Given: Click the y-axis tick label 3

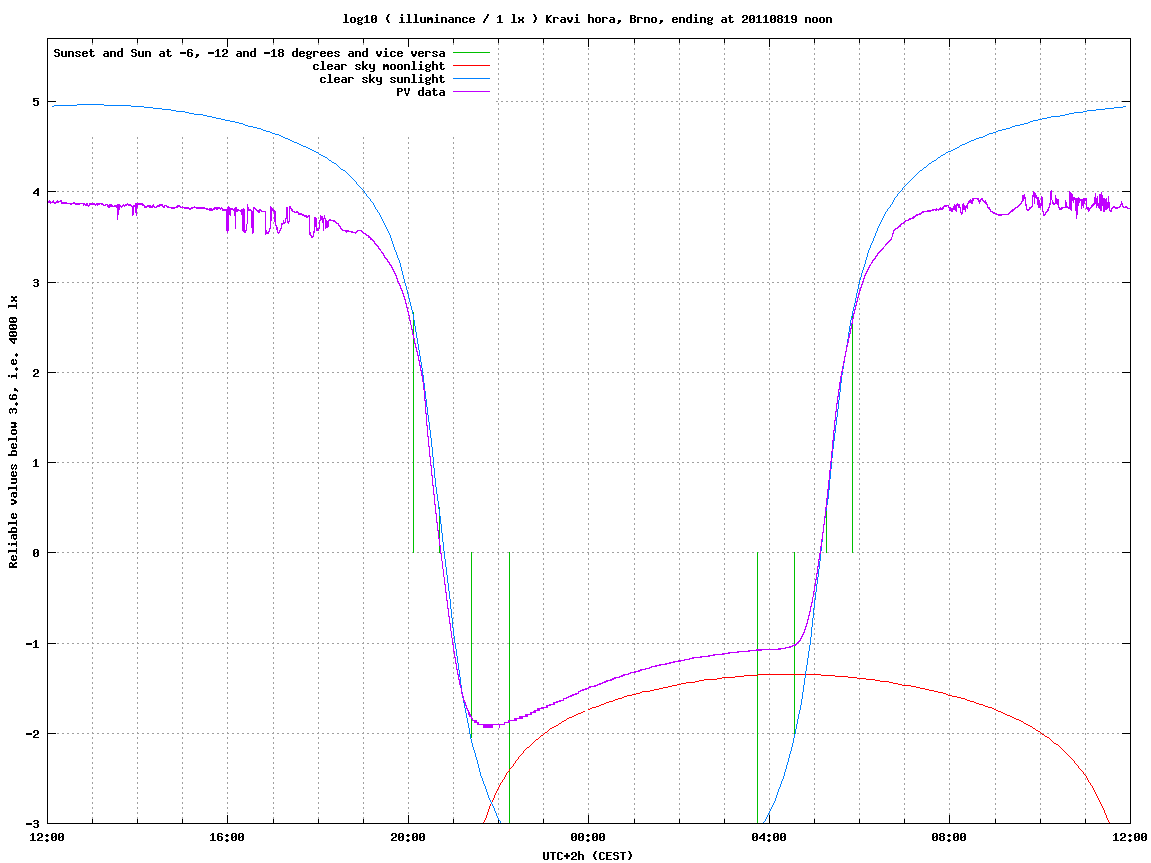Looking at the screenshot, I should (x=36, y=283).
